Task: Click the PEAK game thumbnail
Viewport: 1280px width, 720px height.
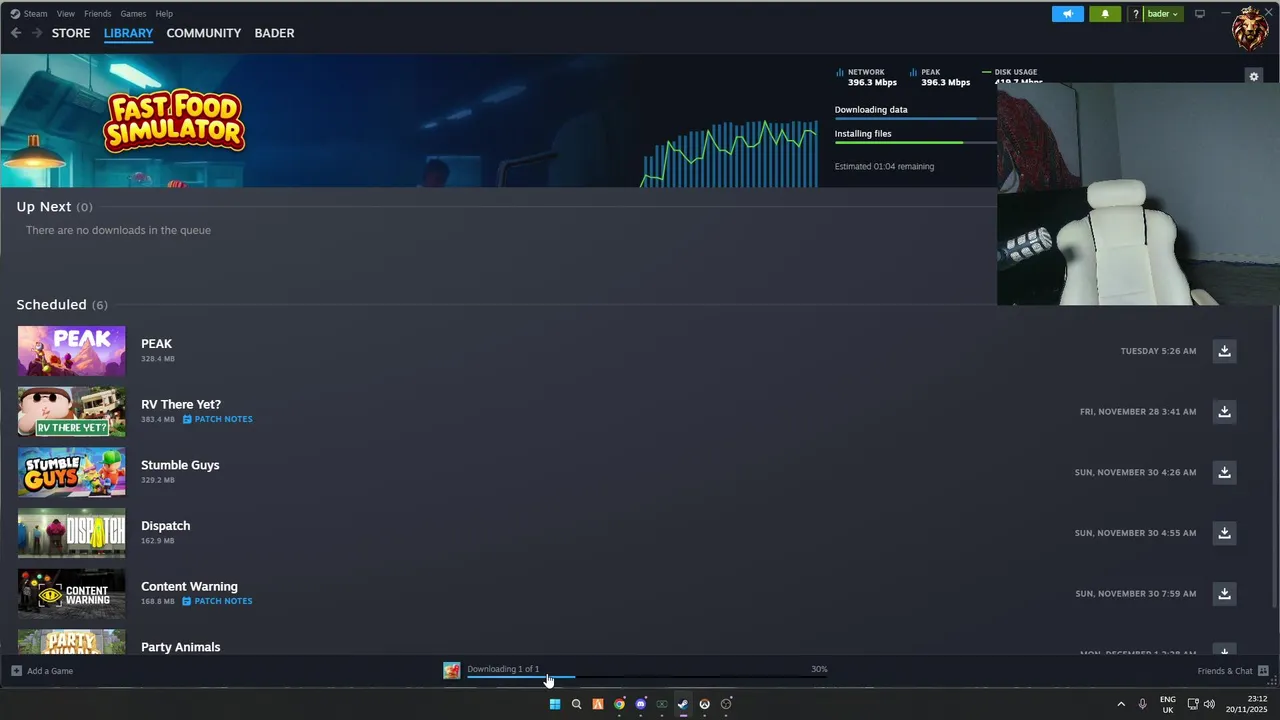Action: pyautogui.click(x=72, y=351)
